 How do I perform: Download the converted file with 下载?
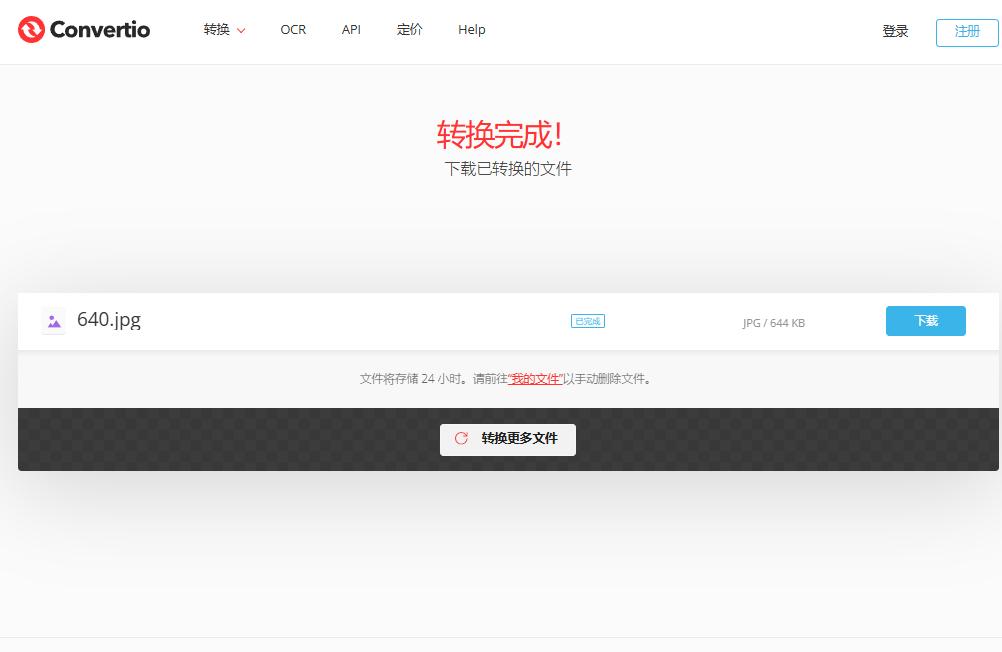[925, 321]
